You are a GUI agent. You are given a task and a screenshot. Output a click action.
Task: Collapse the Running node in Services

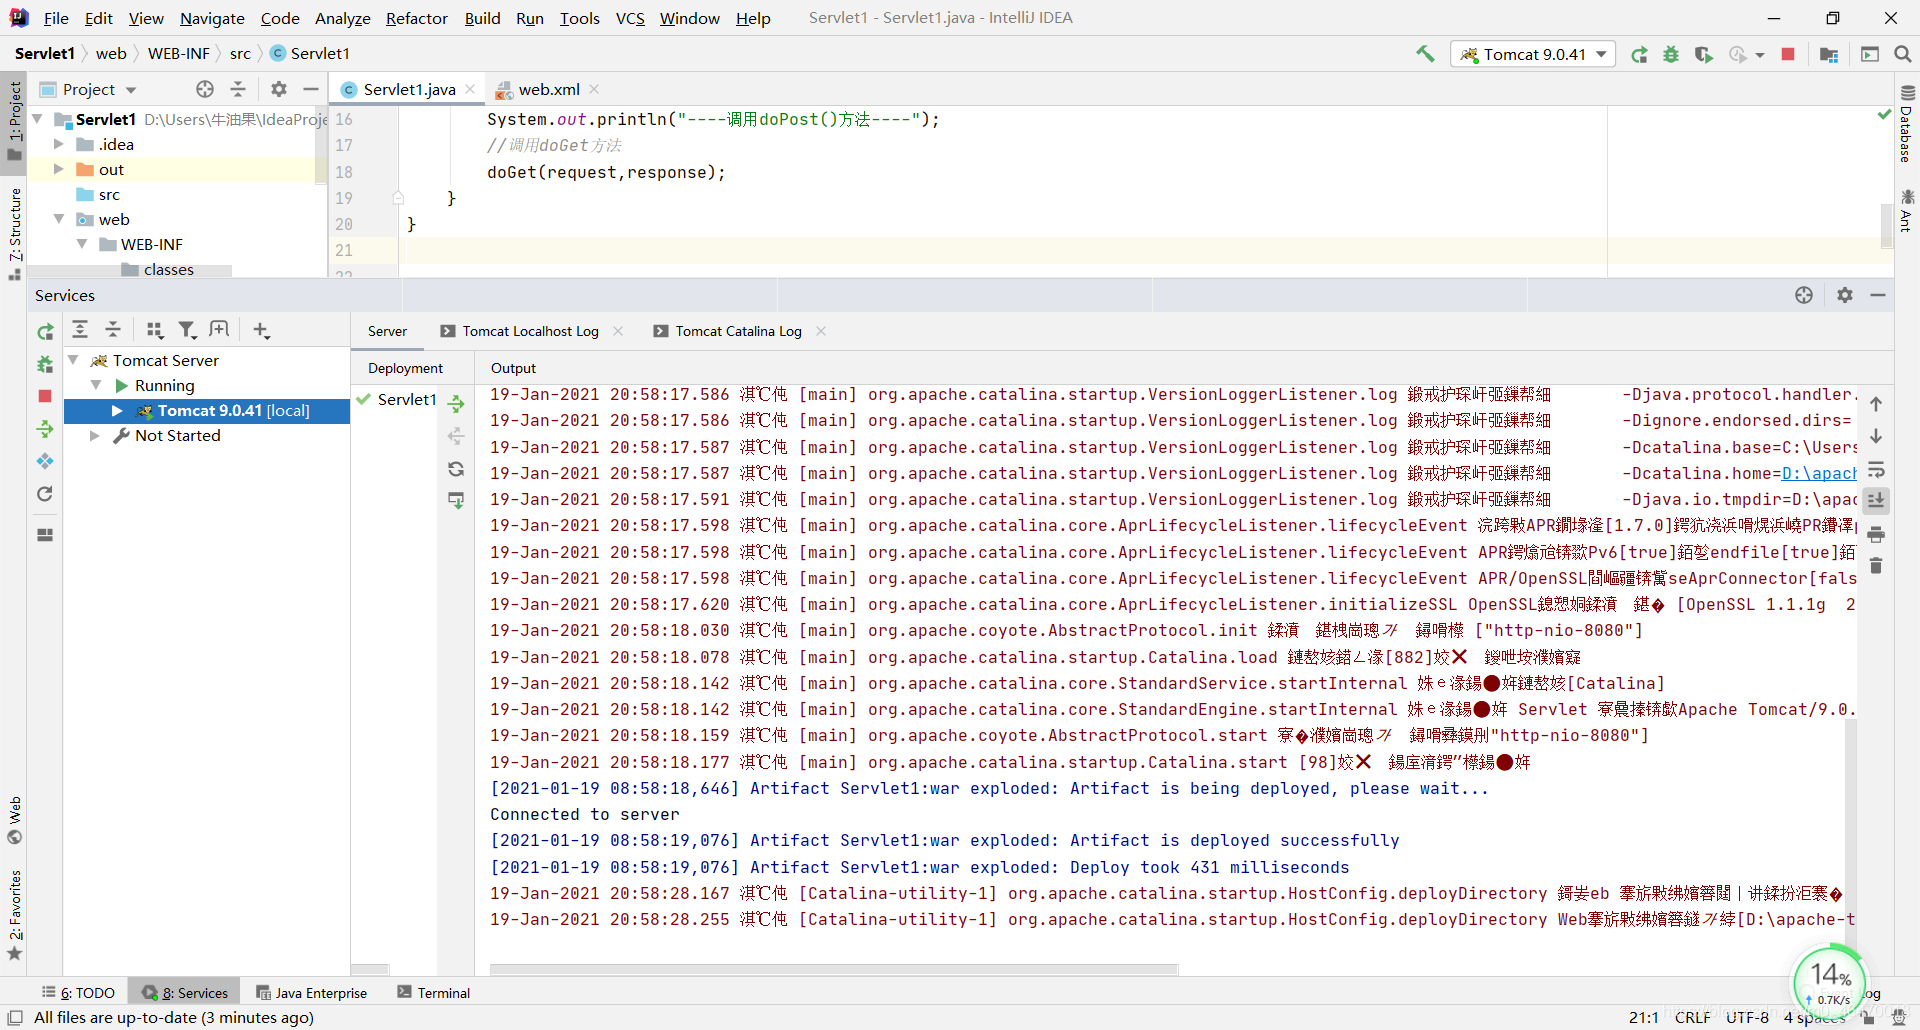[x=96, y=385]
